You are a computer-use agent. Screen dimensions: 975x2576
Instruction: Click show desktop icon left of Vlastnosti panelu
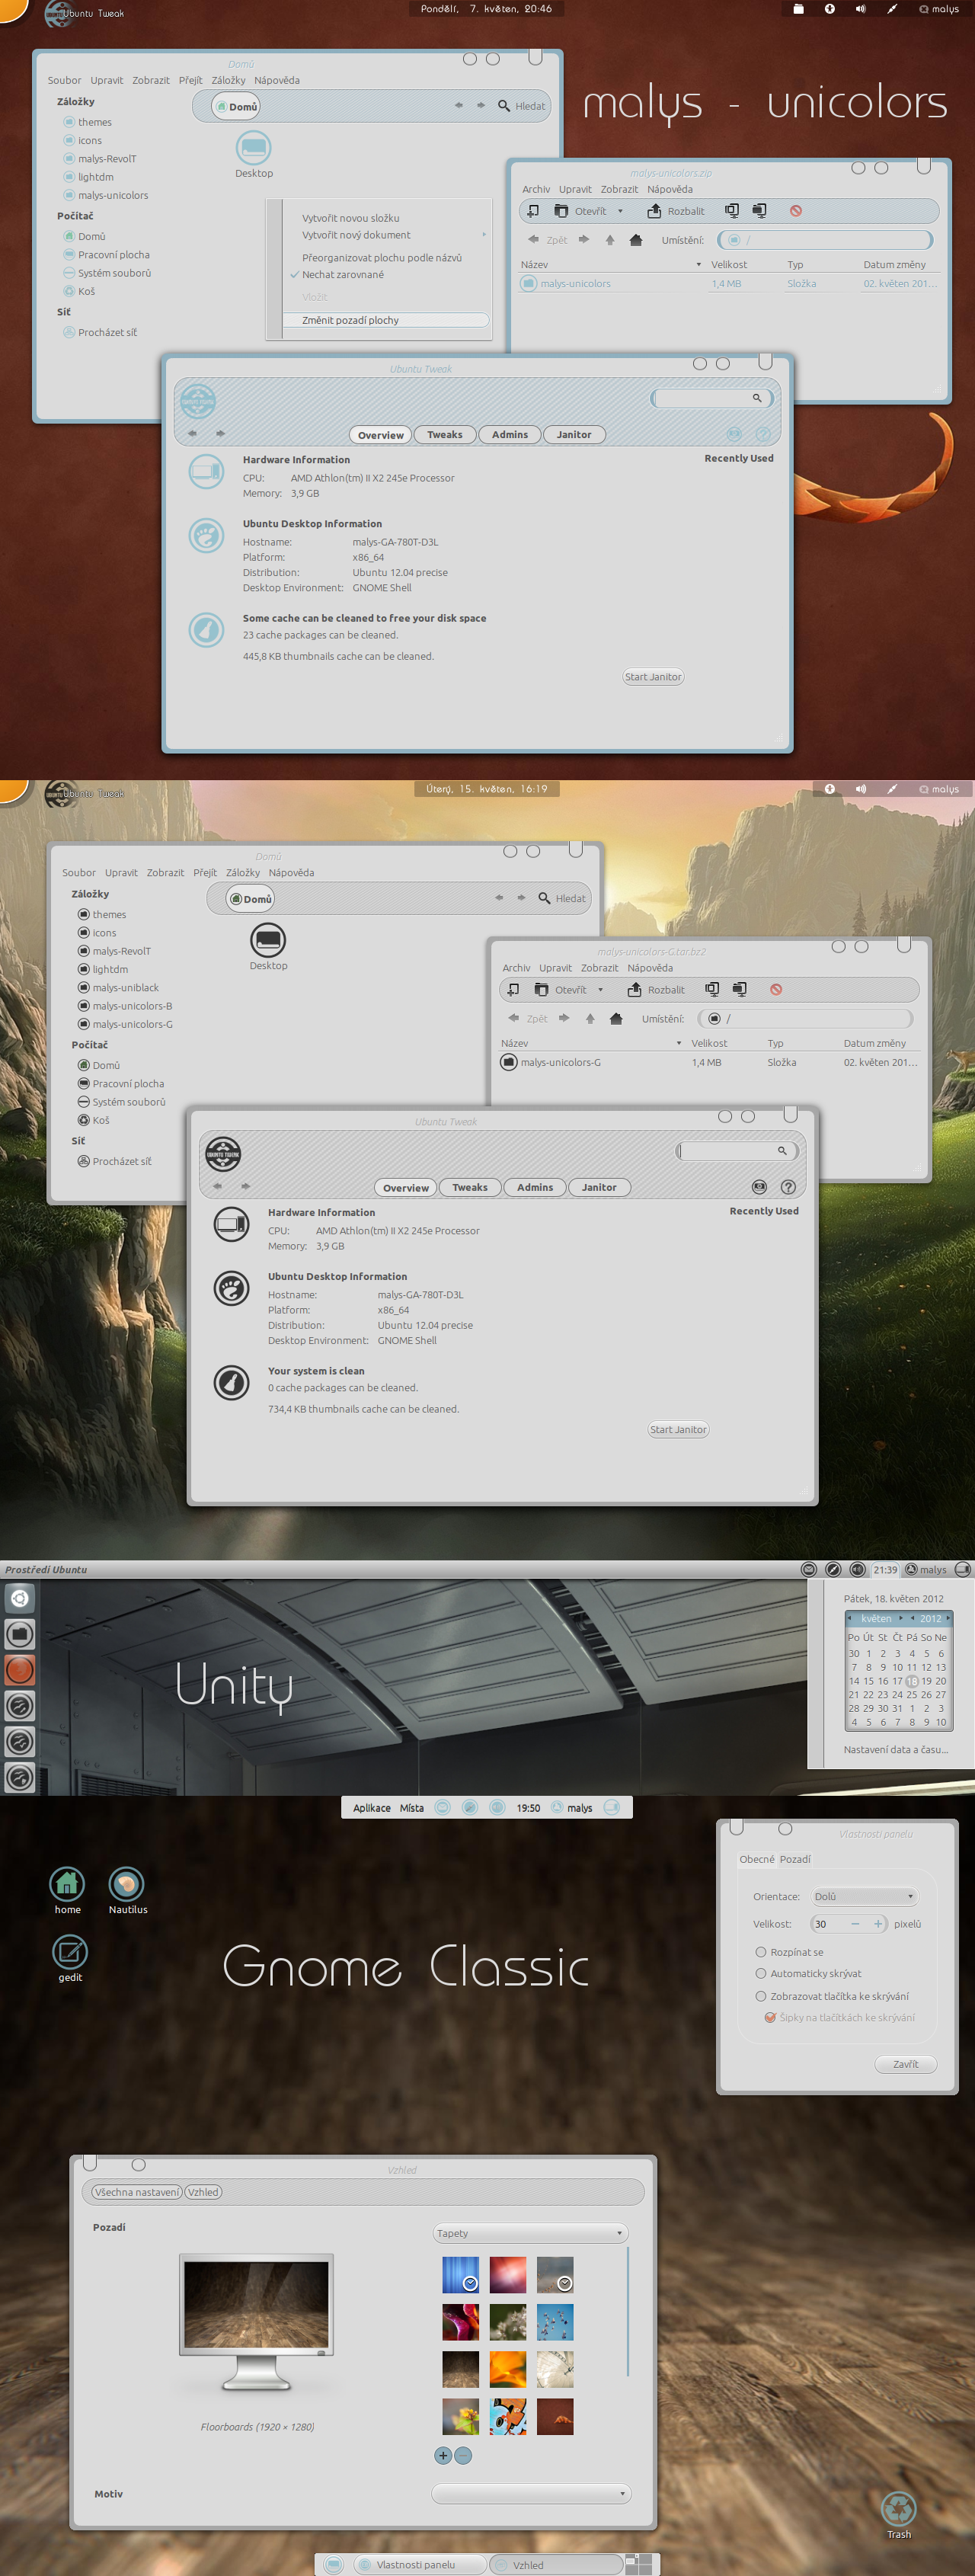coord(334,2565)
